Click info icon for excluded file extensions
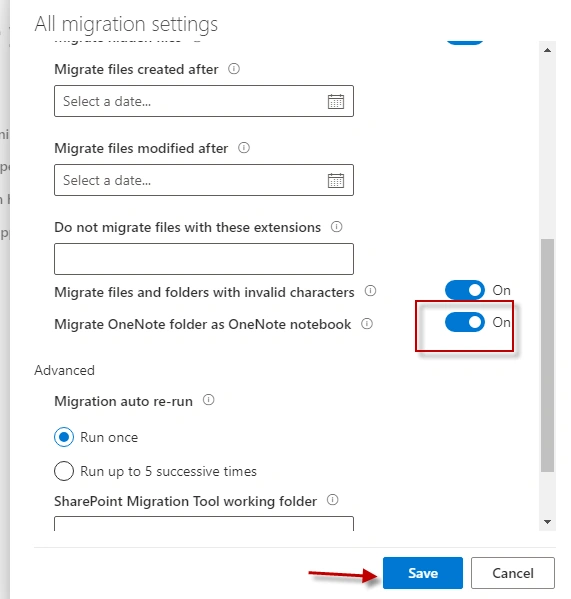Image resolution: width=571 pixels, height=599 pixels. (x=336, y=227)
